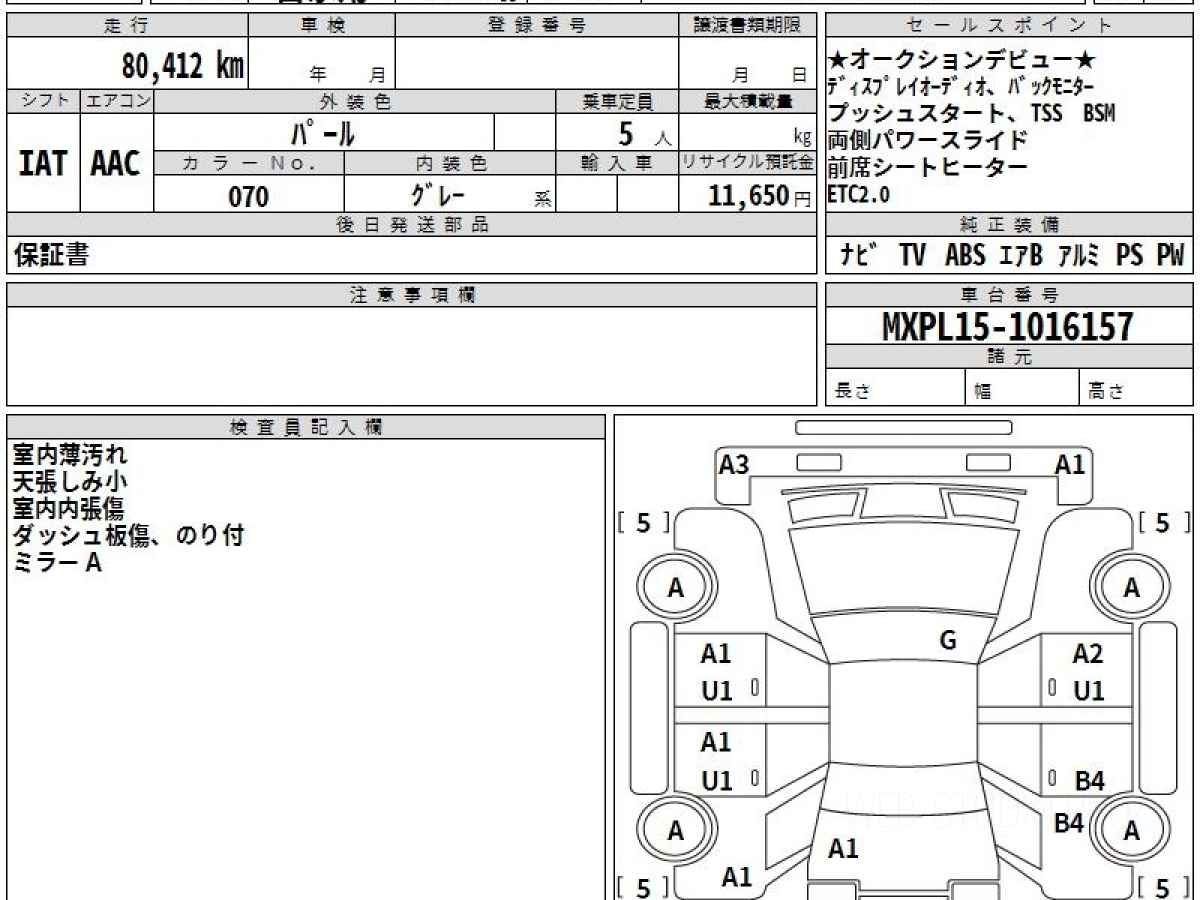
Task: Click the 乗車定員 header
Action: [x=617, y=101]
